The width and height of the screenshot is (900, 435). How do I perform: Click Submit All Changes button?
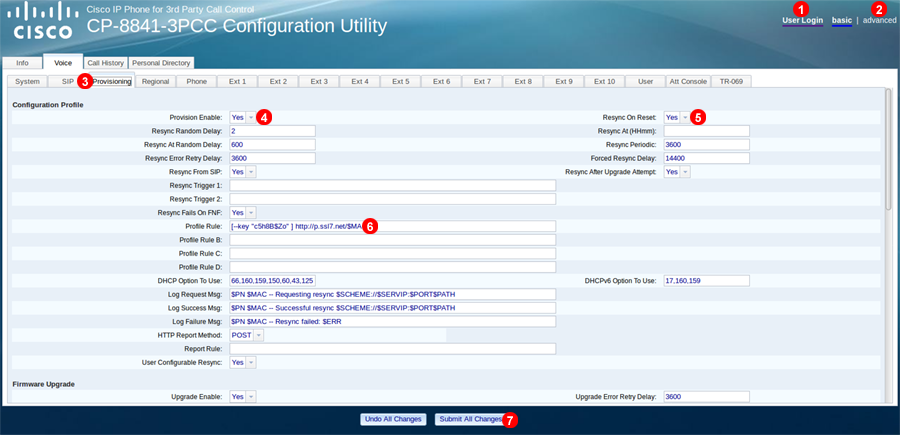pyautogui.click(x=471, y=420)
